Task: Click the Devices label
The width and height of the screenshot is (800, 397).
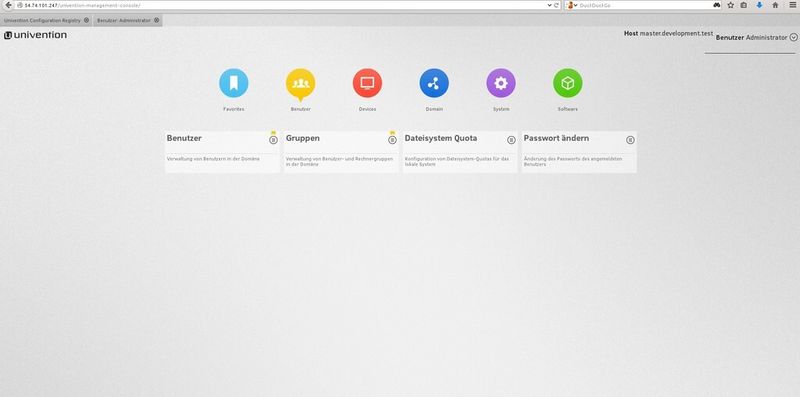Action: (x=367, y=109)
